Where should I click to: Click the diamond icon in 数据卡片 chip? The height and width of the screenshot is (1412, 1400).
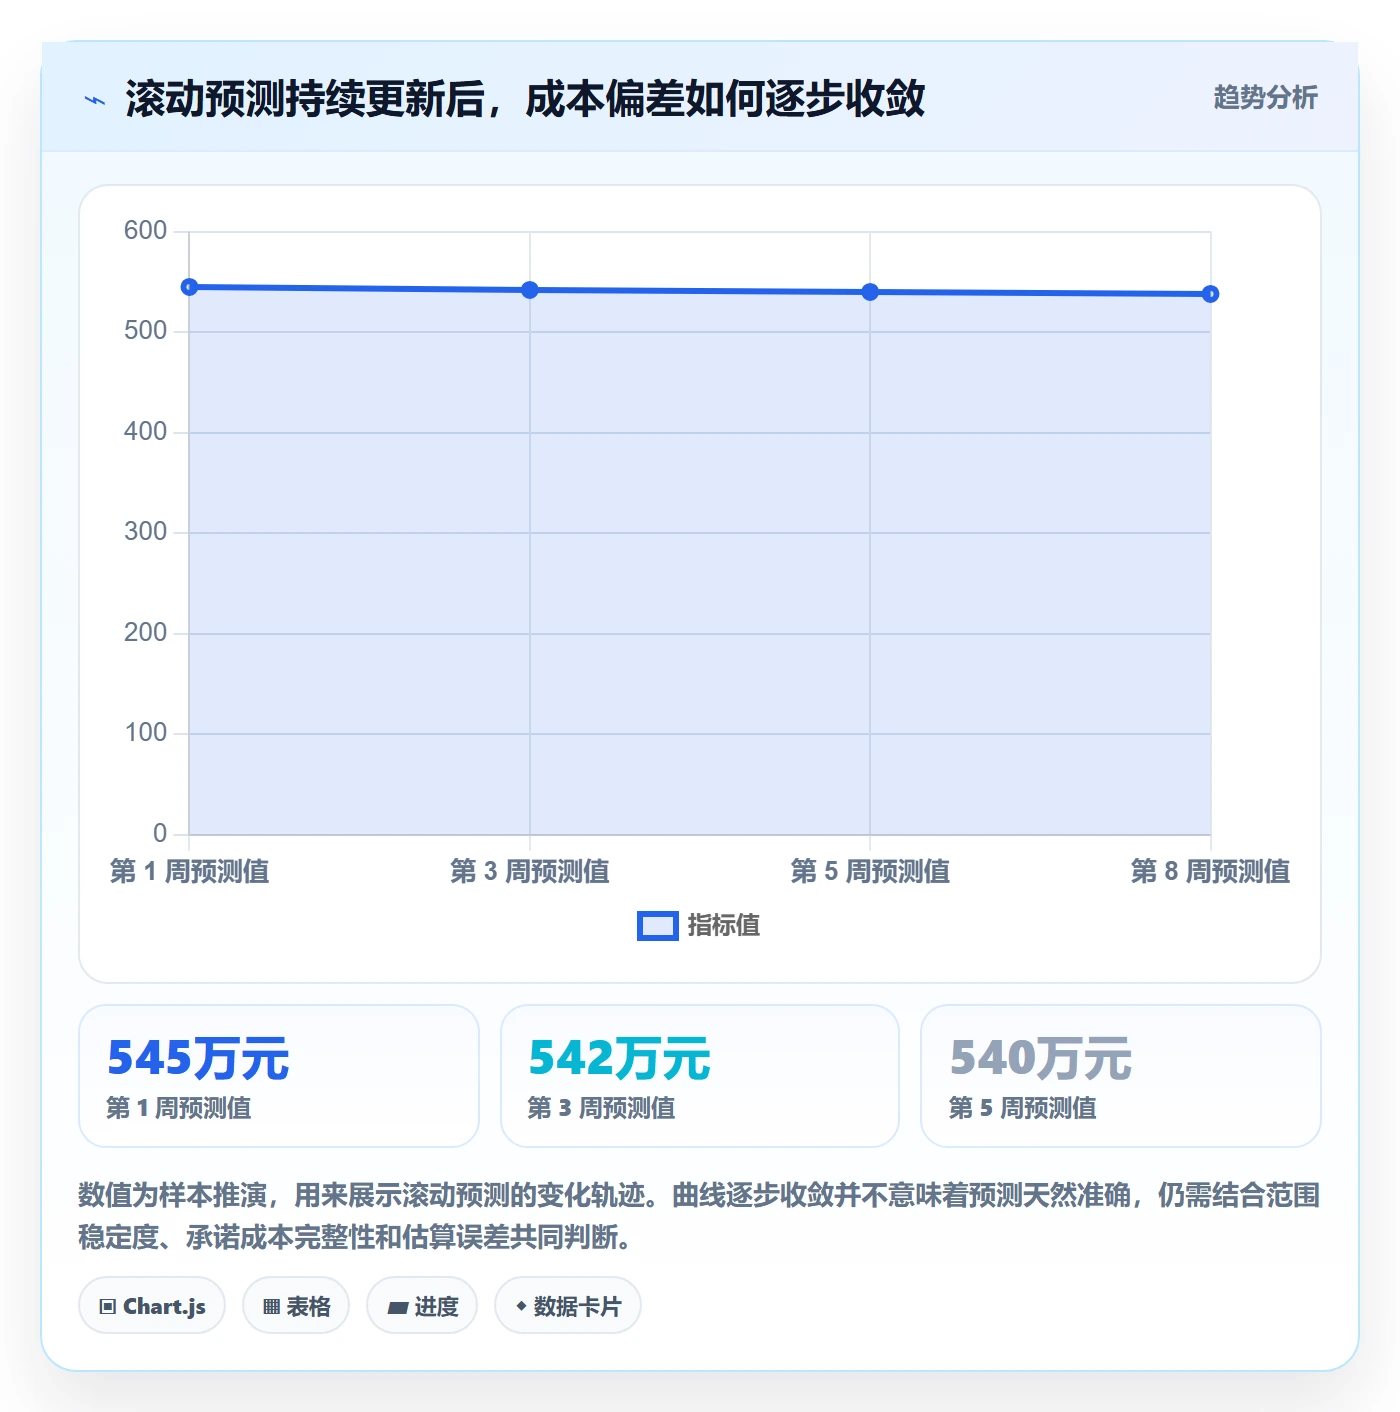(521, 1306)
